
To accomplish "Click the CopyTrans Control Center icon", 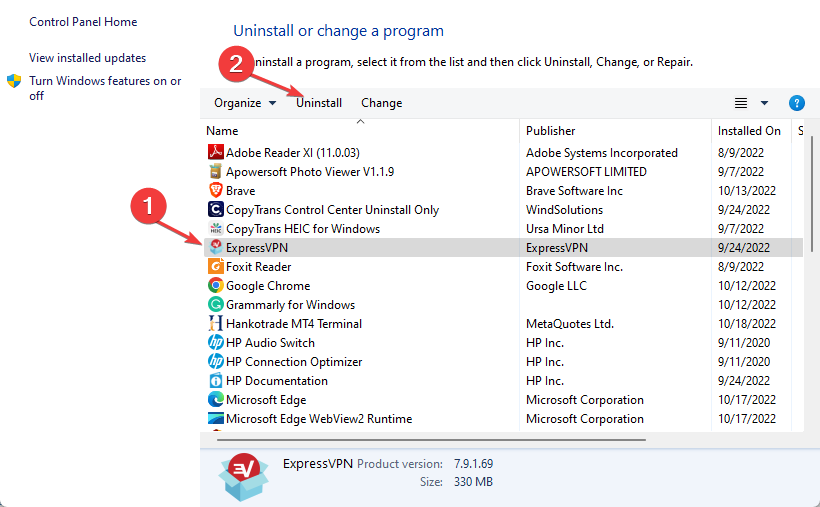I will [215, 209].
